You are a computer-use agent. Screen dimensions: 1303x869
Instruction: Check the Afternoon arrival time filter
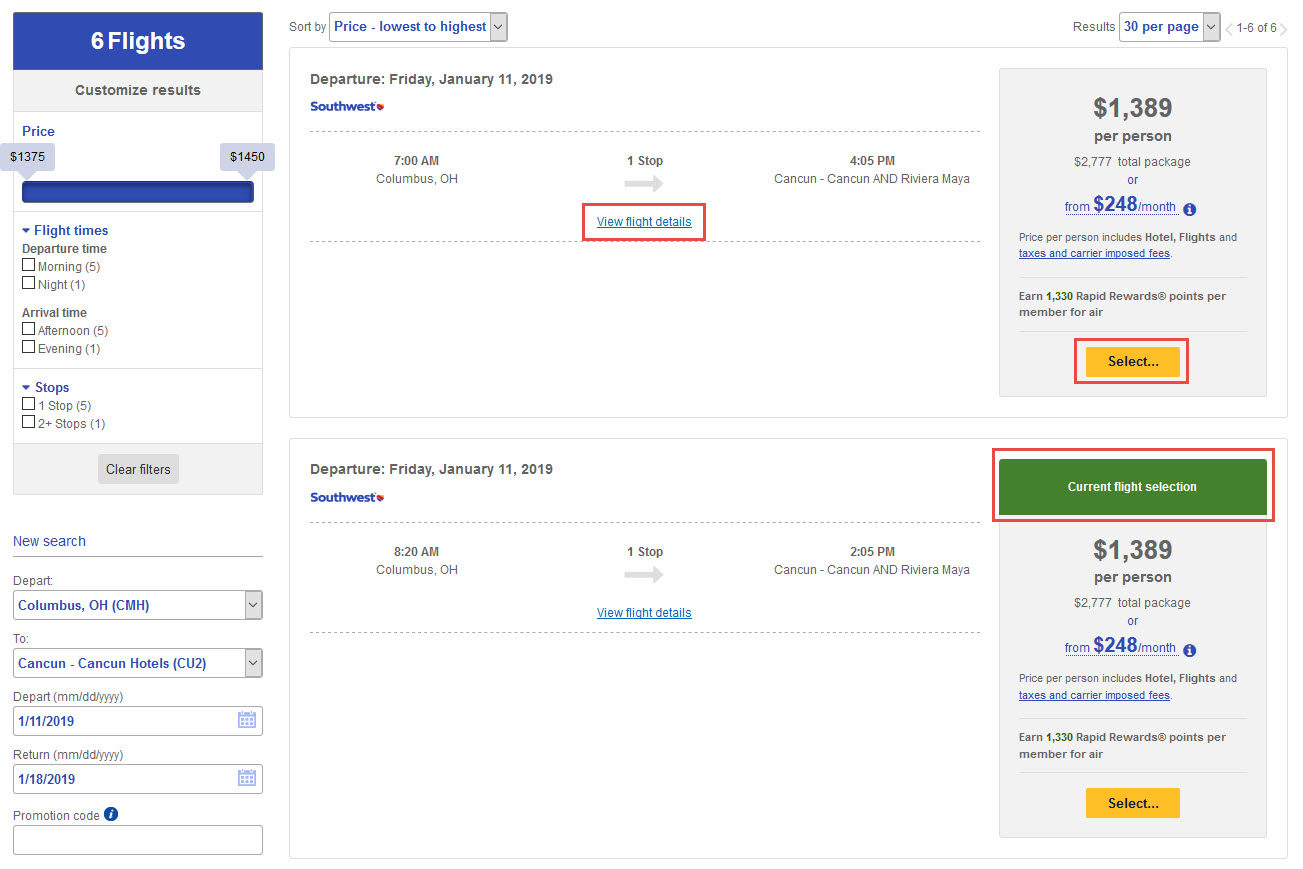29,329
